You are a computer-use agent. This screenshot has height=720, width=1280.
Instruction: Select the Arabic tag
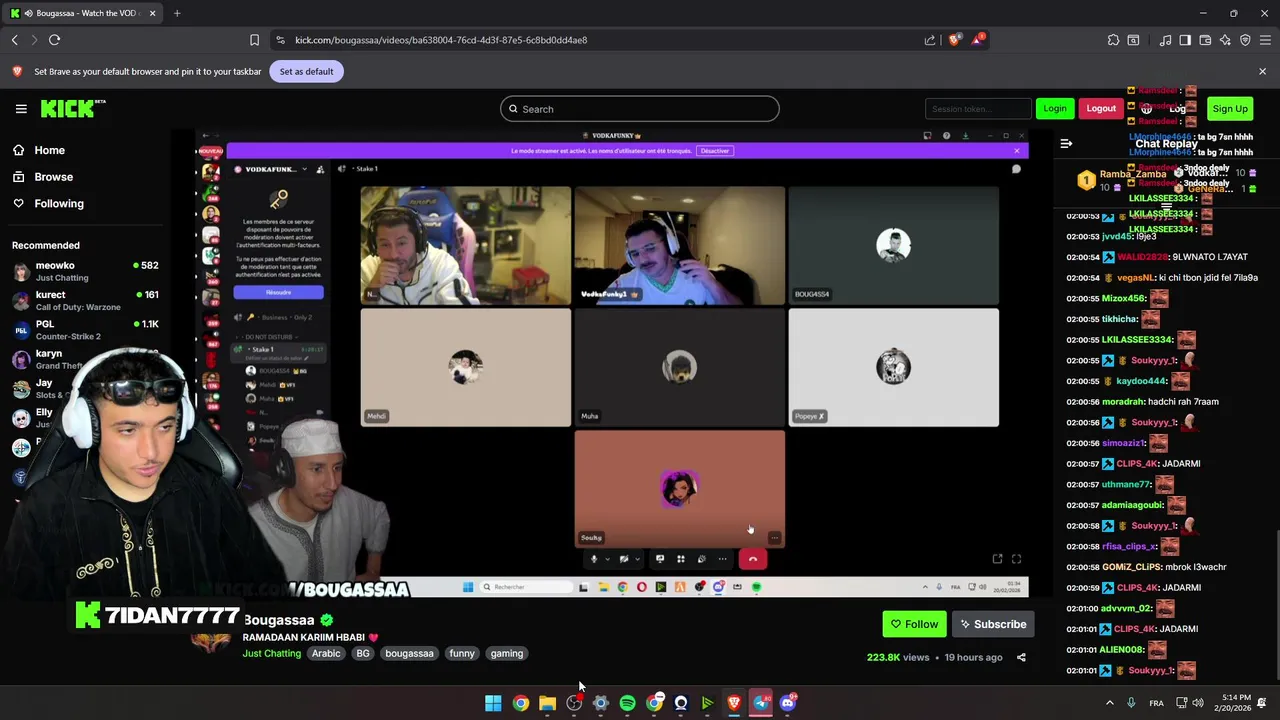click(326, 653)
